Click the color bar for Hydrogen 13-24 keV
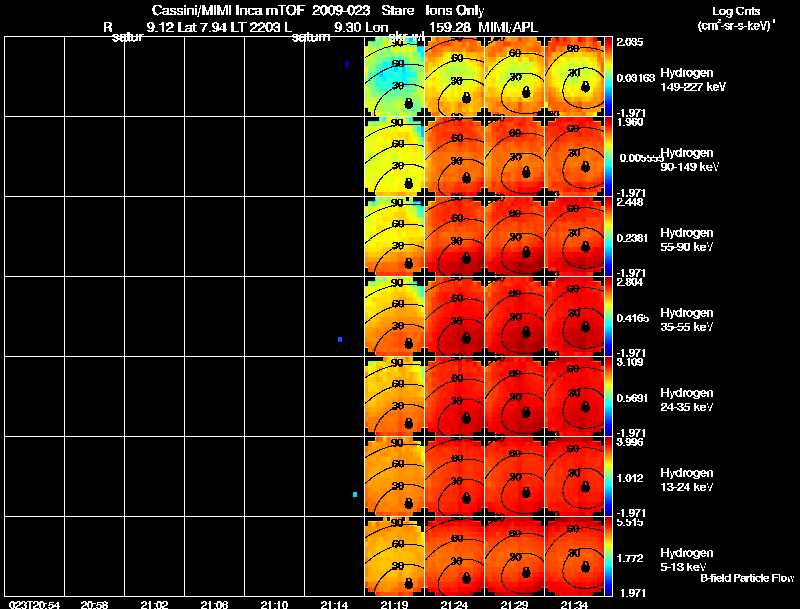The height and width of the screenshot is (609, 800). [x=608, y=476]
